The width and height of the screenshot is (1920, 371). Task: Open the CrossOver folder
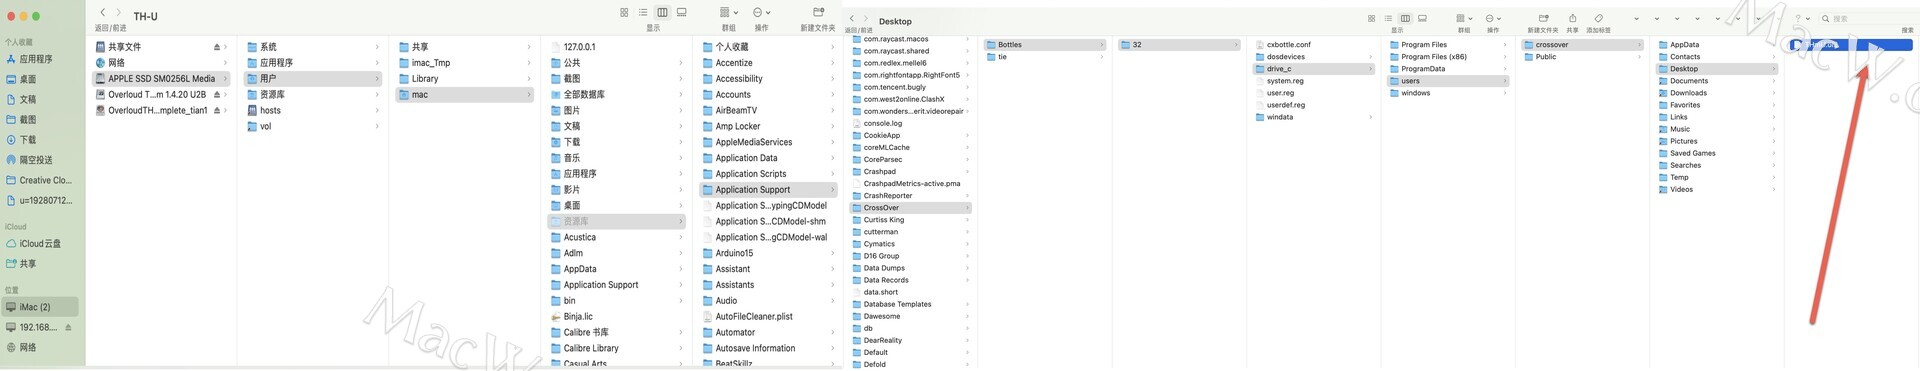[x=910, y=208]
